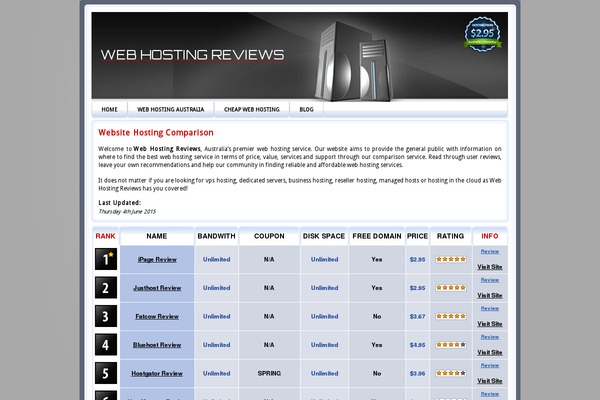Click Hostgator Unlimited disk space value

pyautogui.click(x=324, y=374)
